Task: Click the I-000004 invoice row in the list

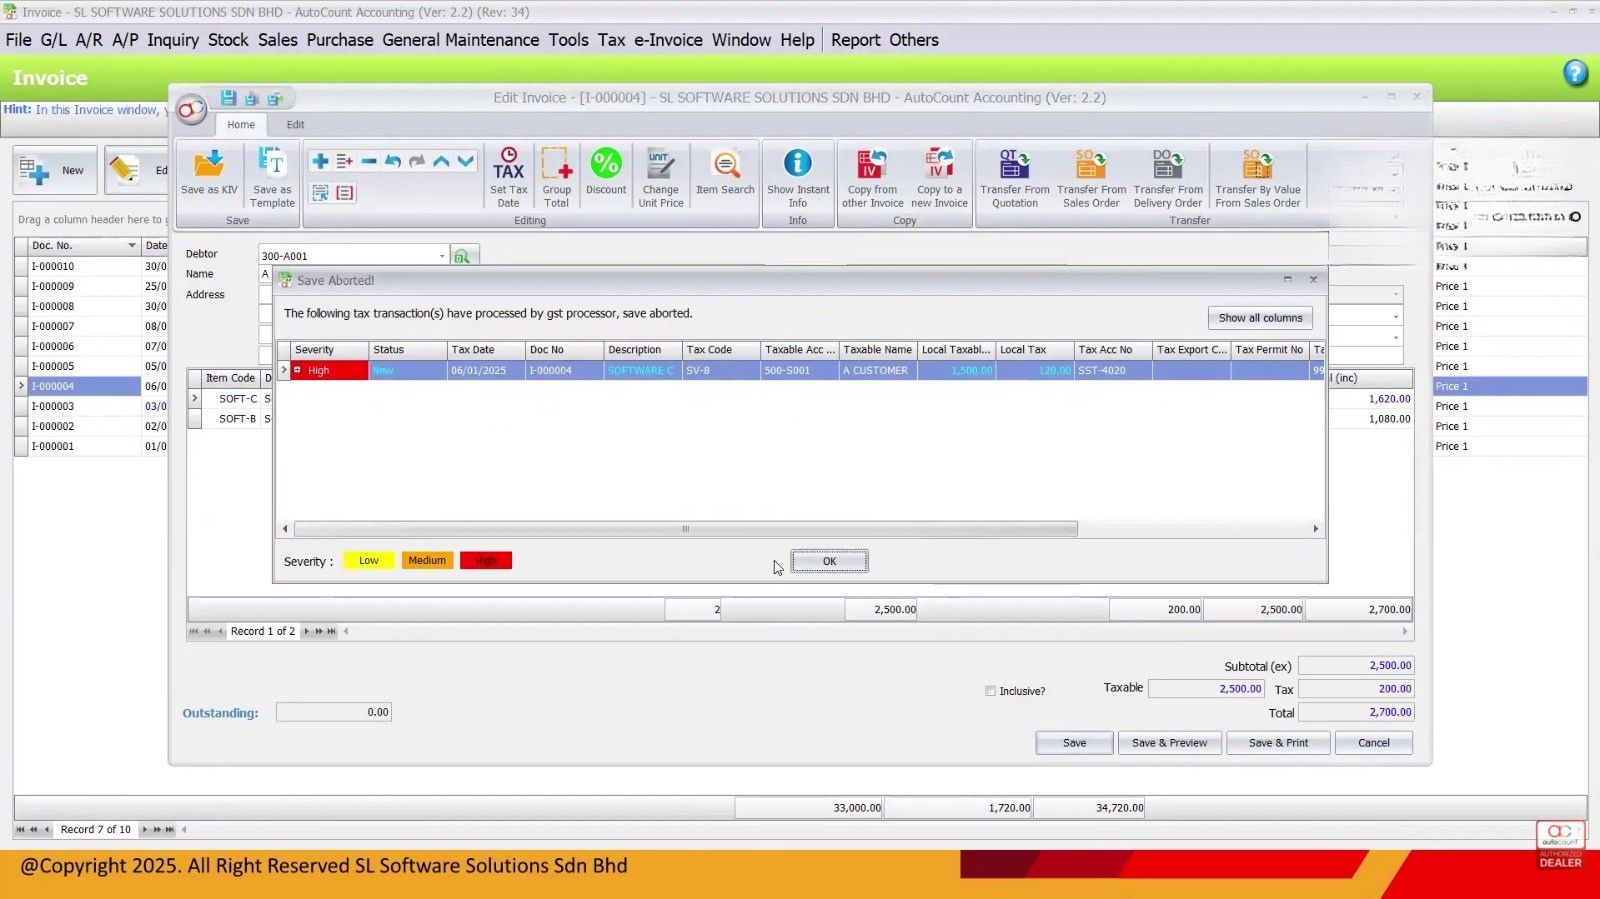Action: point(84,386)
